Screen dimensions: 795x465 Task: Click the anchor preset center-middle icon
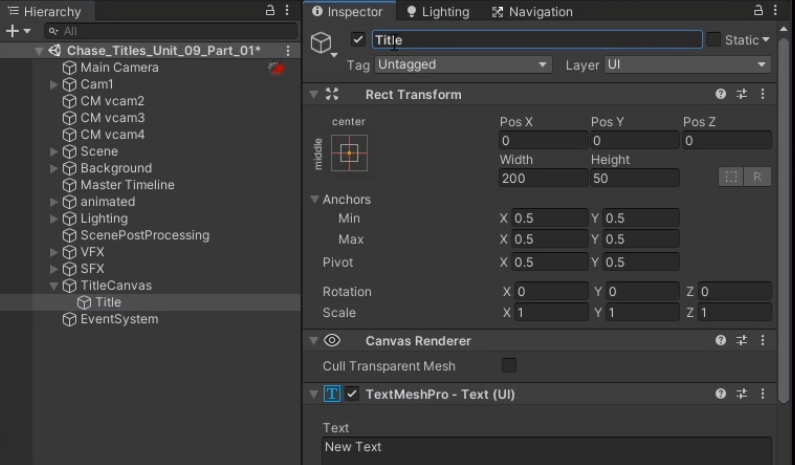click(x=349, y=153)
